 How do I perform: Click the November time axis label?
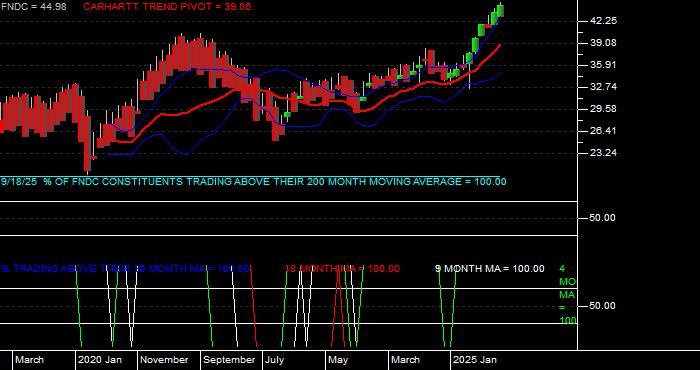[164, 360]
